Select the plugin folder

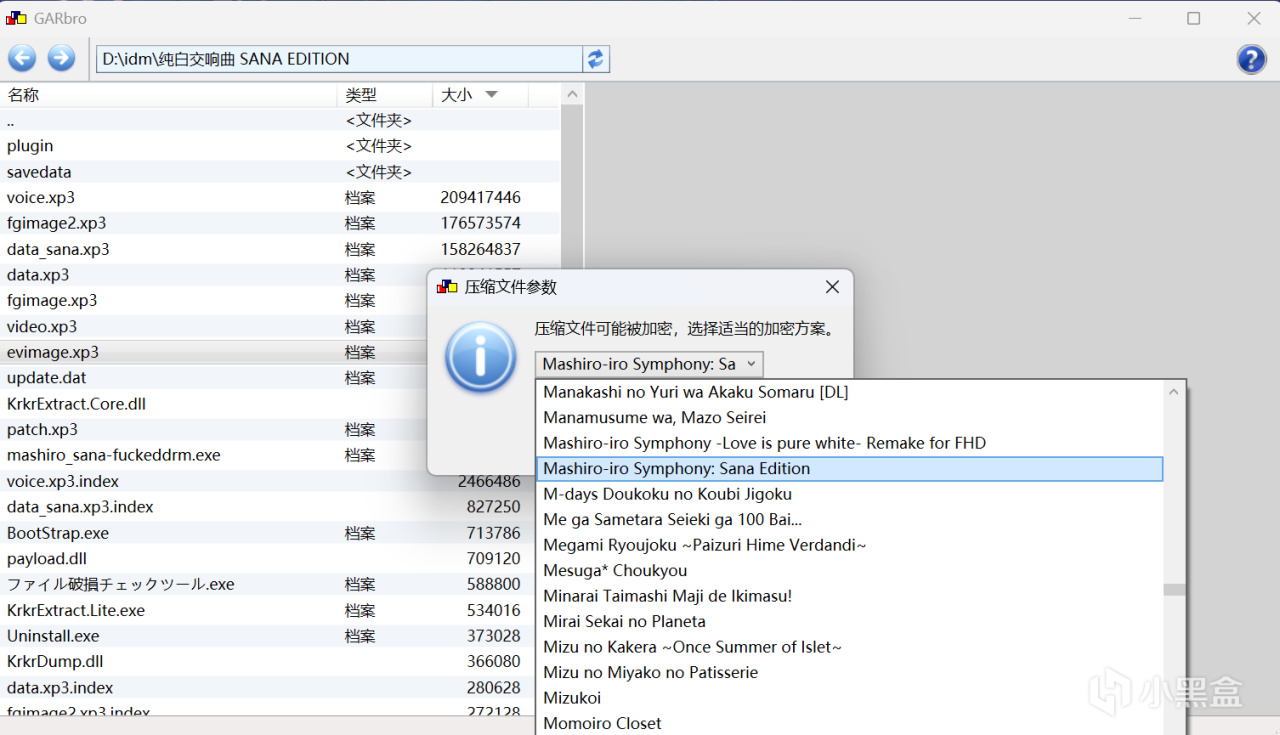click(x=280, y=146)
